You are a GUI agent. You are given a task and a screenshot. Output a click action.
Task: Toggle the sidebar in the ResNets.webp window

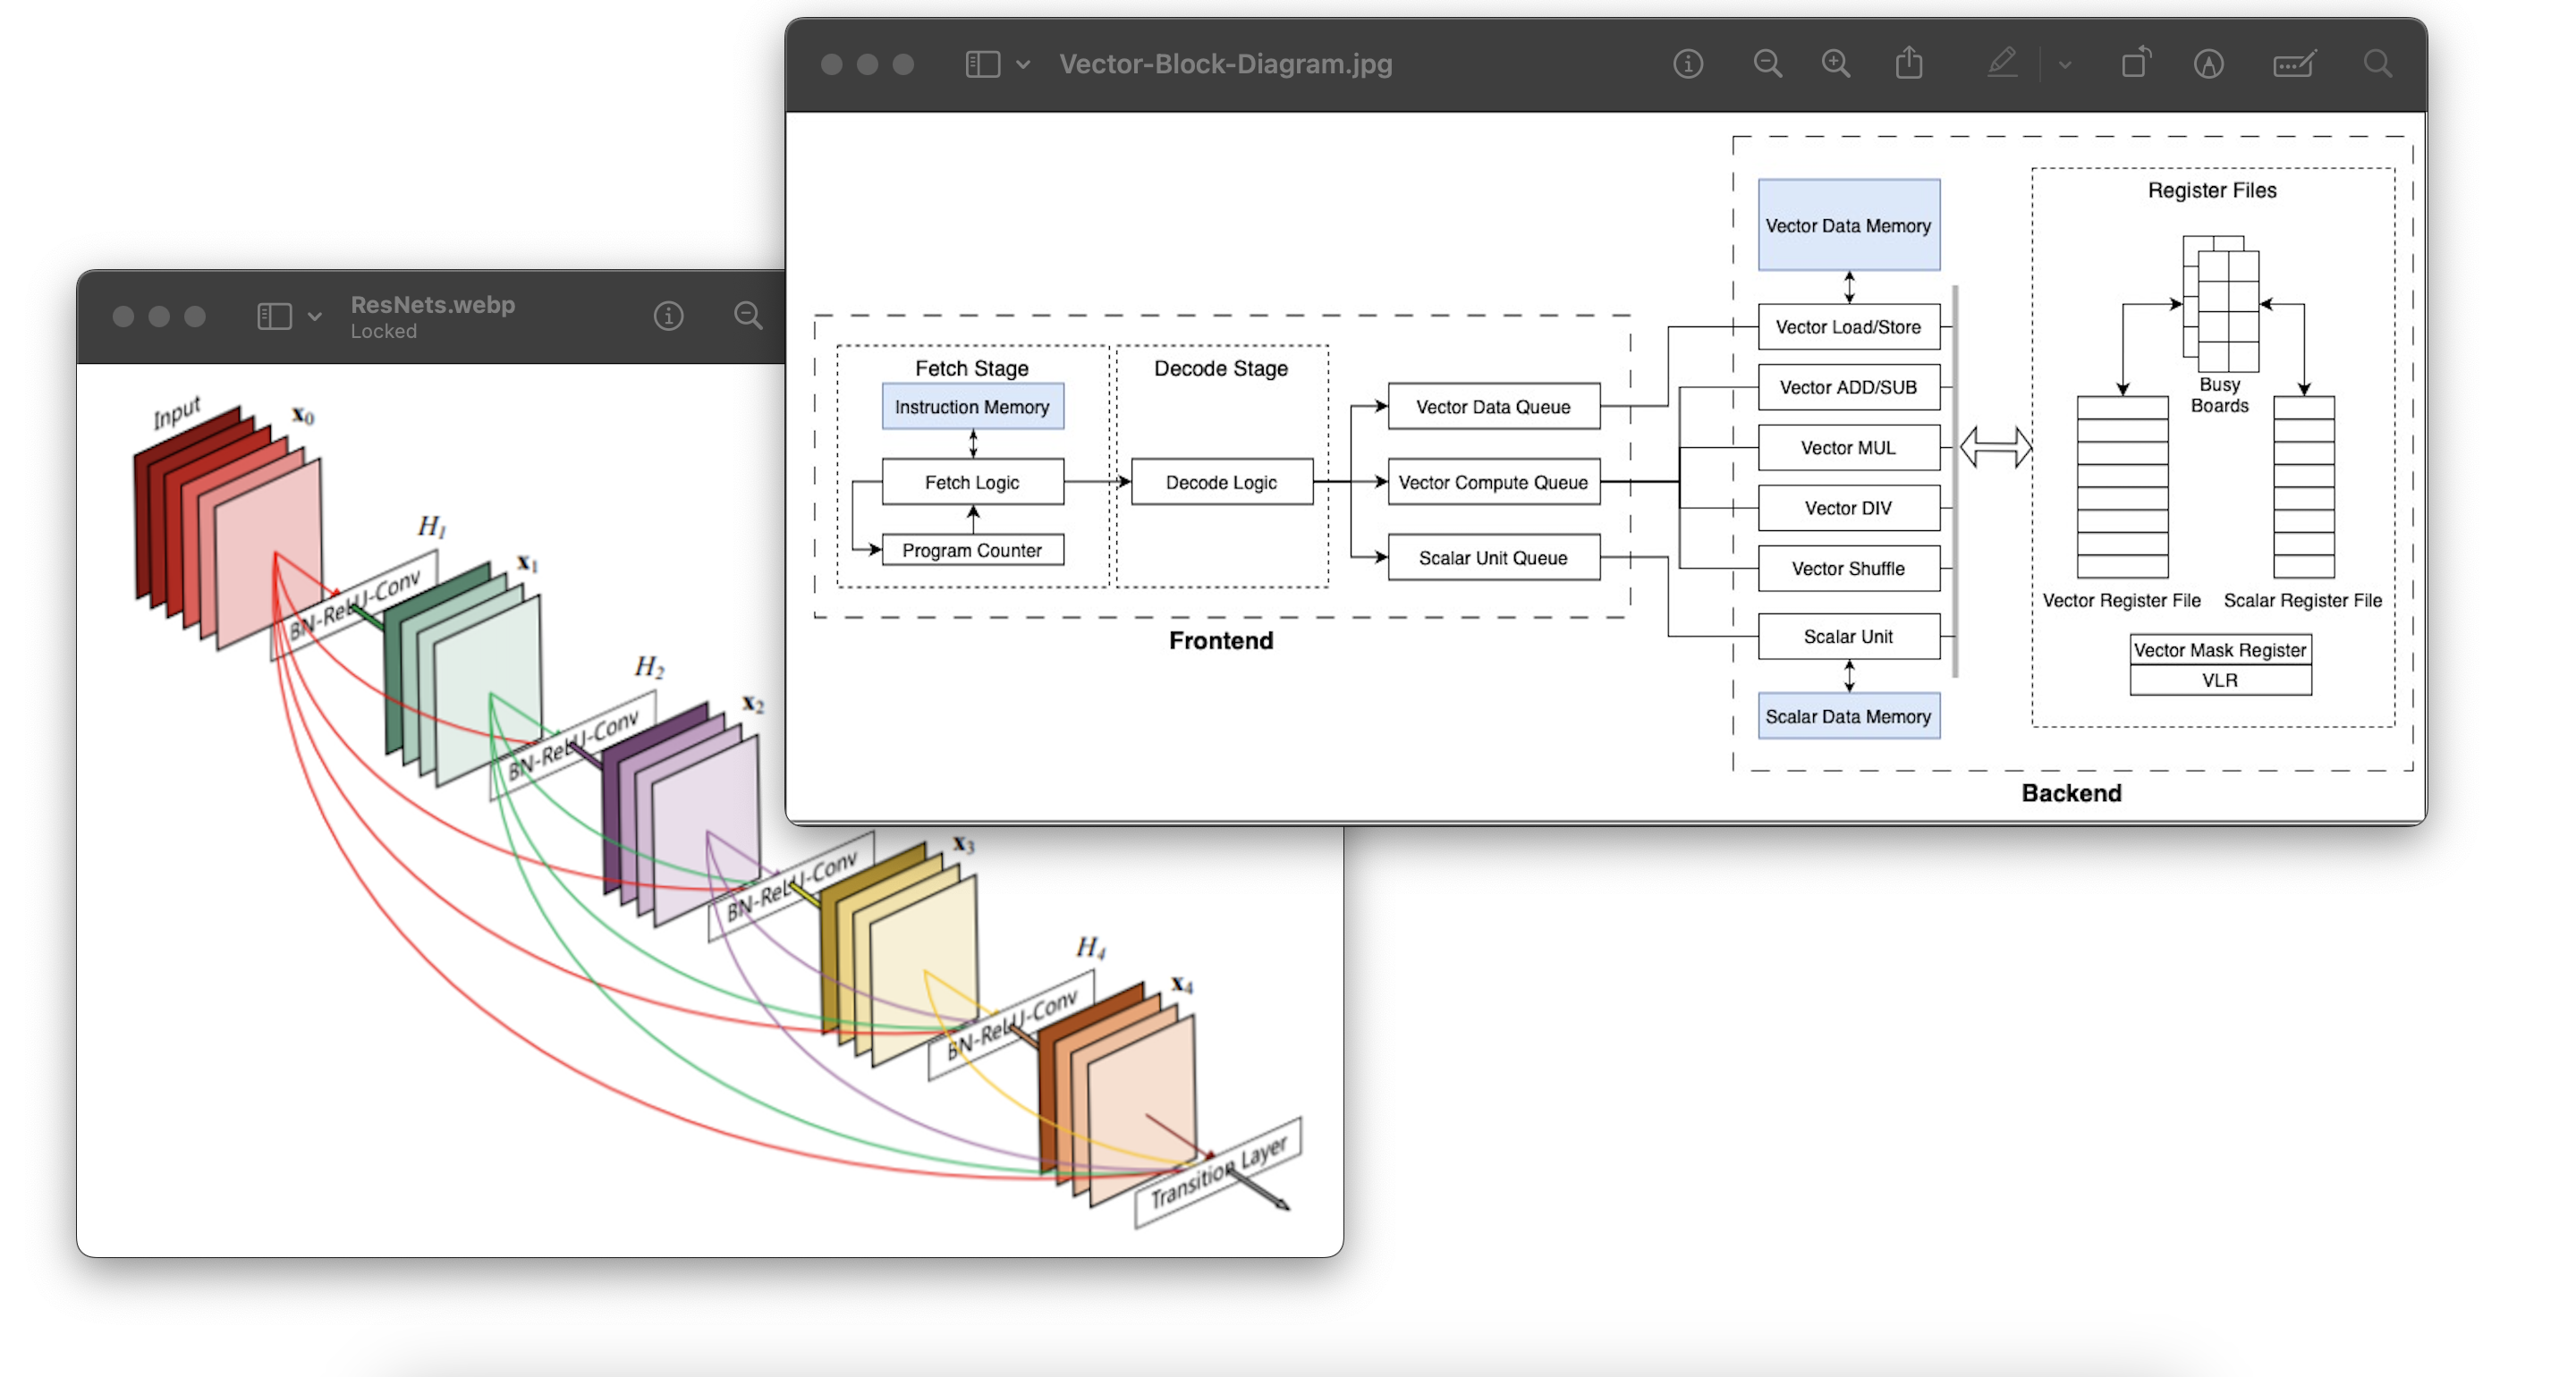click(274, 317)
